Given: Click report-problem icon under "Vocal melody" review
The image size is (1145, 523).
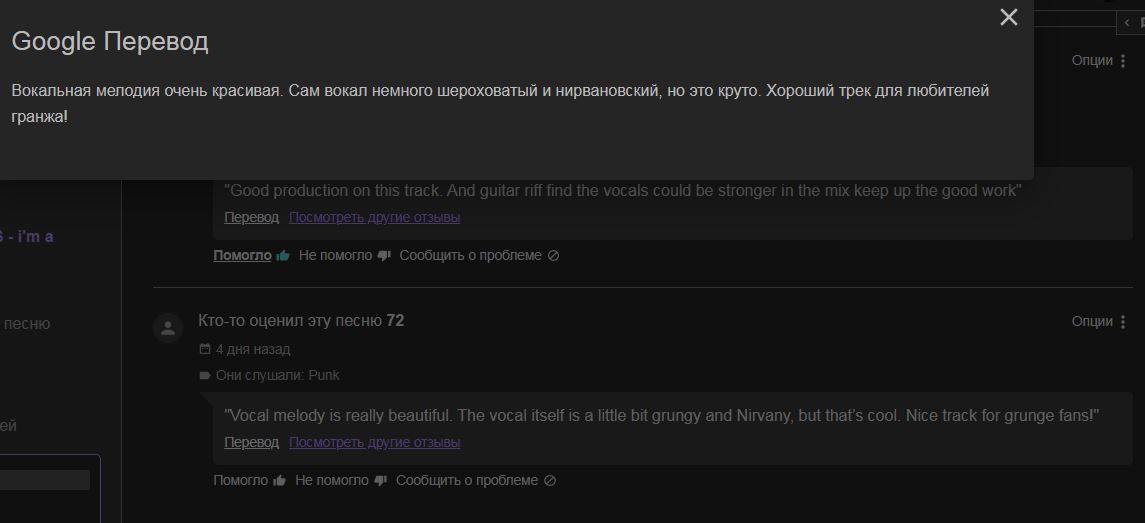Looking at the screenshot, I should pos(549,481).
